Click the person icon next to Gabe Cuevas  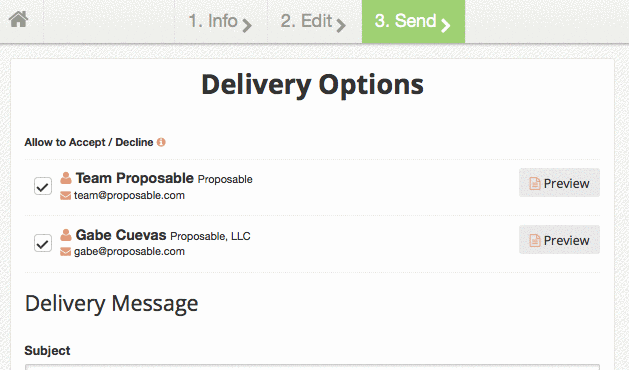coord(66,235)
